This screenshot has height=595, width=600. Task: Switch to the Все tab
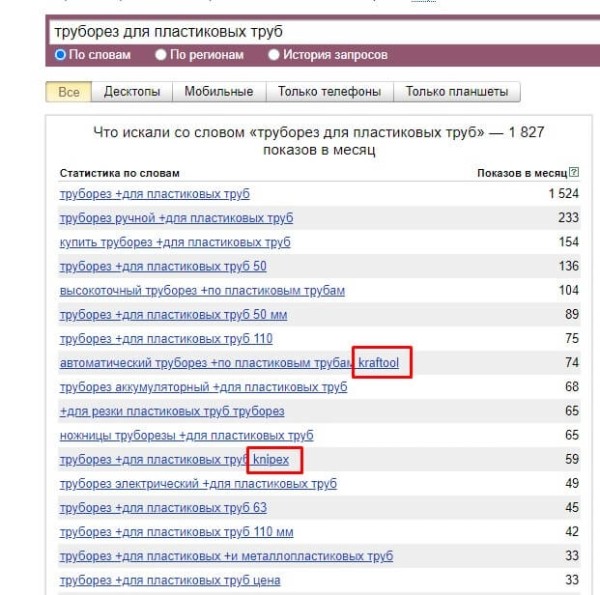68,92
